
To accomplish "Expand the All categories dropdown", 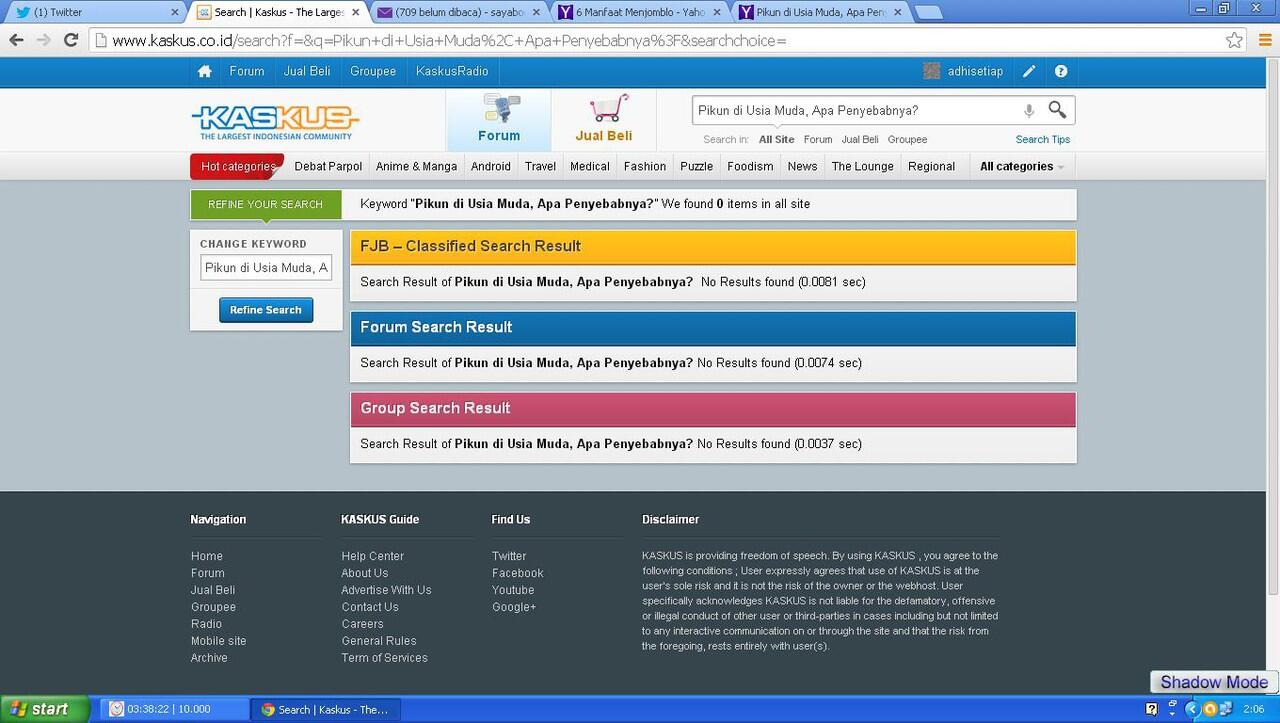I will pos(1022,166).
